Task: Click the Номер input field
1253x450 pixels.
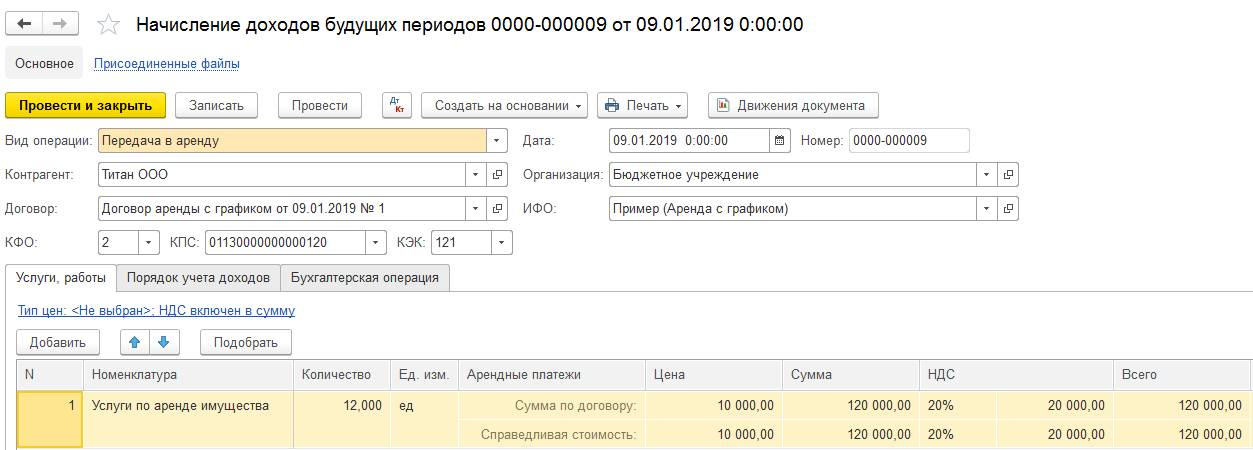Action: (x=908, y=141)
